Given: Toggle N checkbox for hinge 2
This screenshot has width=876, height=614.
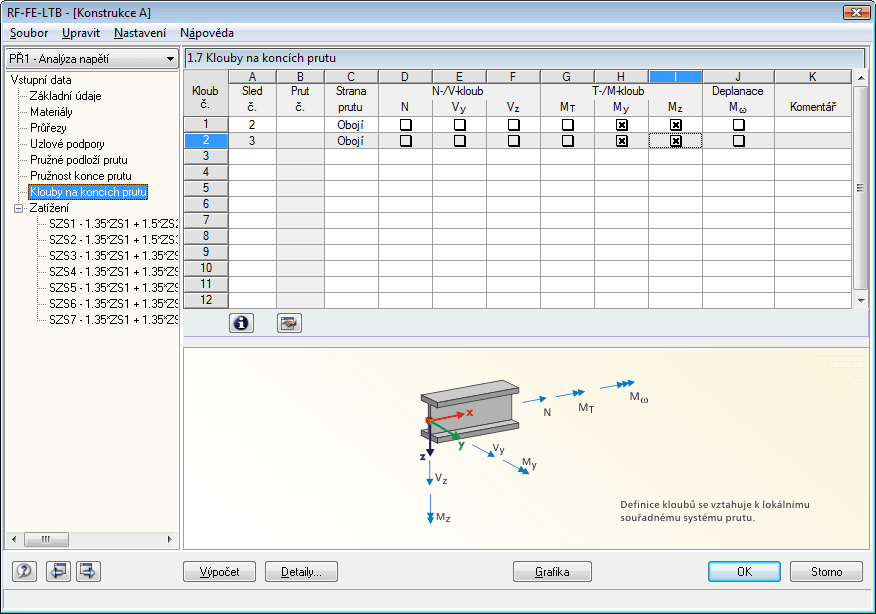Looking at the screenshot, I should 406,141.
